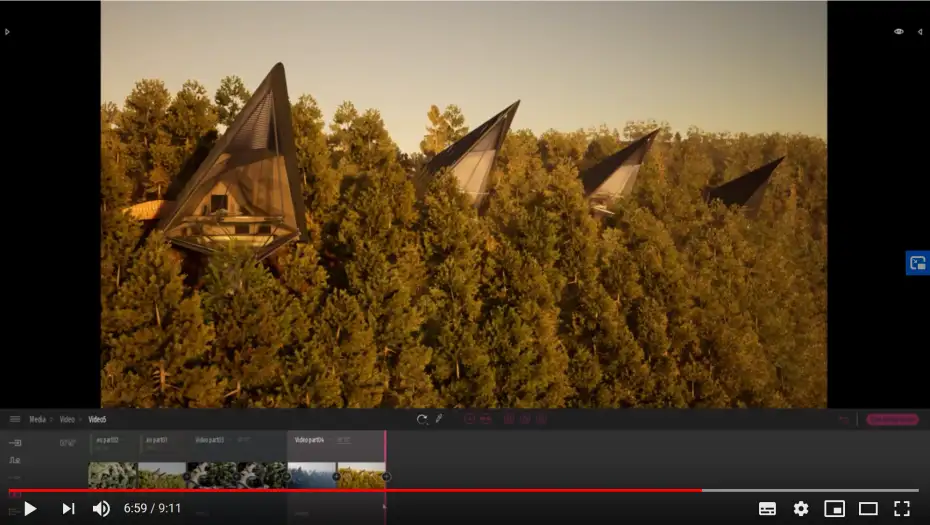Expand the left side panel arrow
This screenshot has height=525, width=930.
pos(7,32)
